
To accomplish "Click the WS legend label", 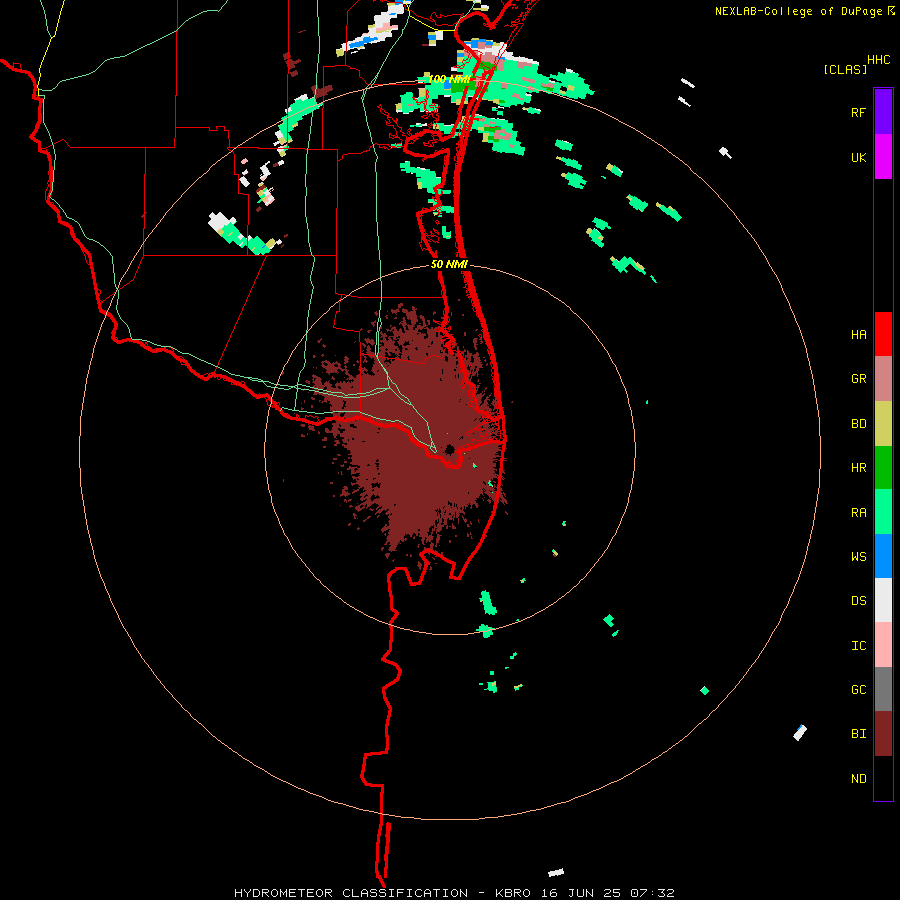I will click(858, 556).
